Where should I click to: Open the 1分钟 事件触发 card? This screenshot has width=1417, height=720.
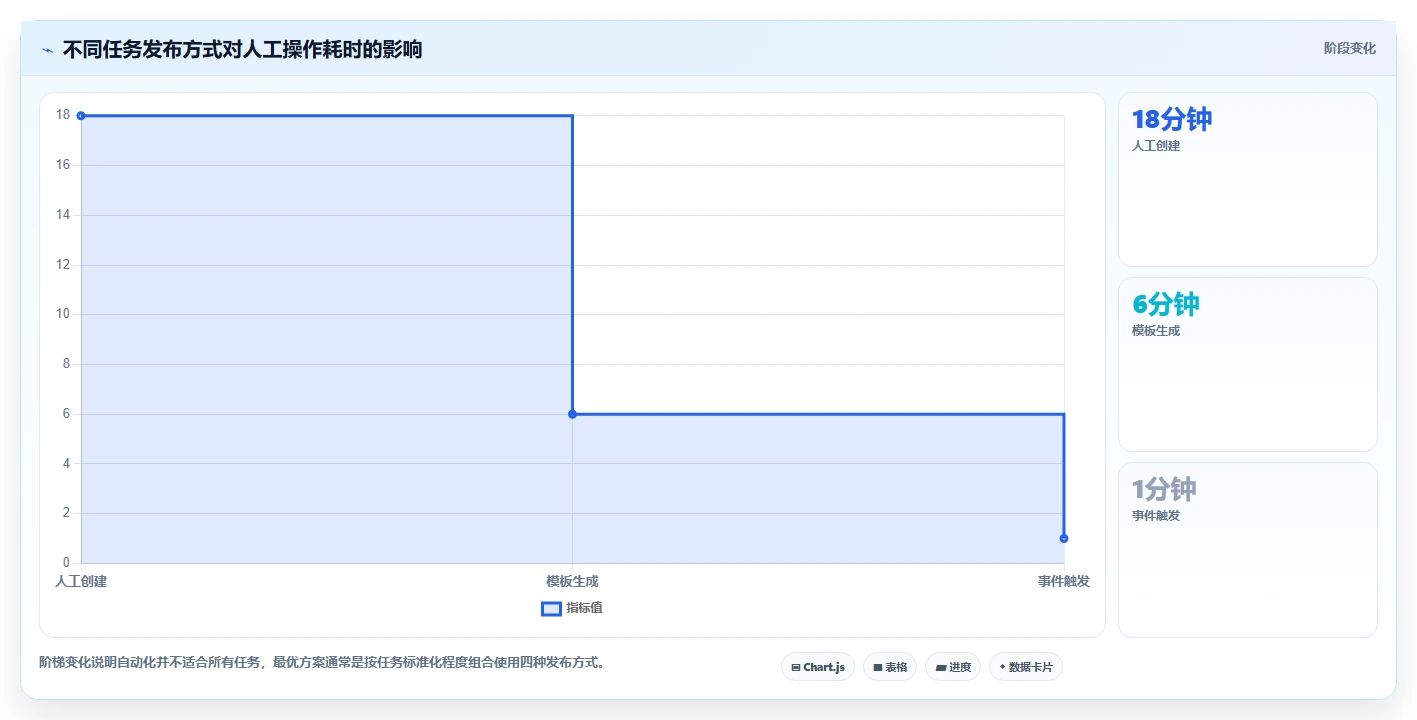1247,550
